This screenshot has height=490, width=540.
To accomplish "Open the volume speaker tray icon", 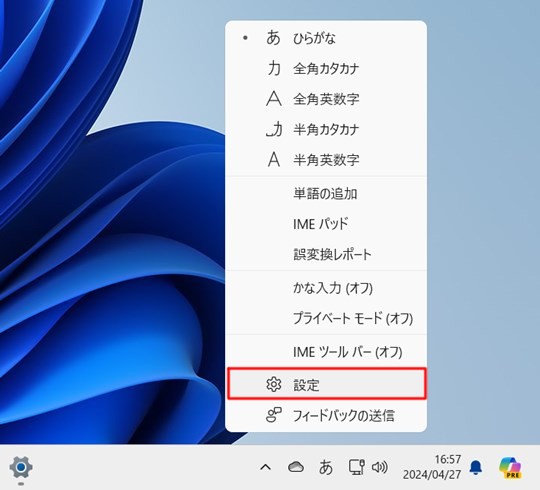I will tap(380, 467).
